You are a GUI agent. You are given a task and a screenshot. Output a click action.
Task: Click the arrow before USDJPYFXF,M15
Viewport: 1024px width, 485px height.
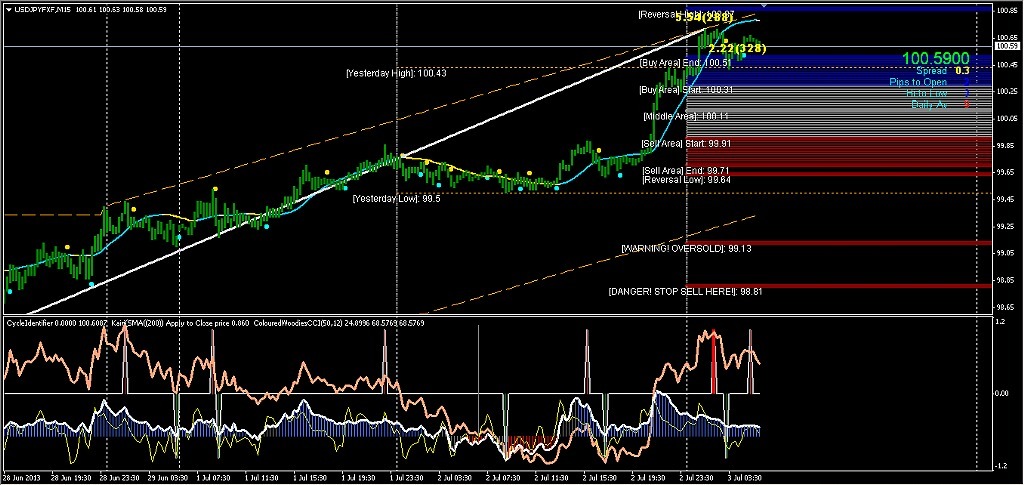pyautogui.click(x=7, y=11)
